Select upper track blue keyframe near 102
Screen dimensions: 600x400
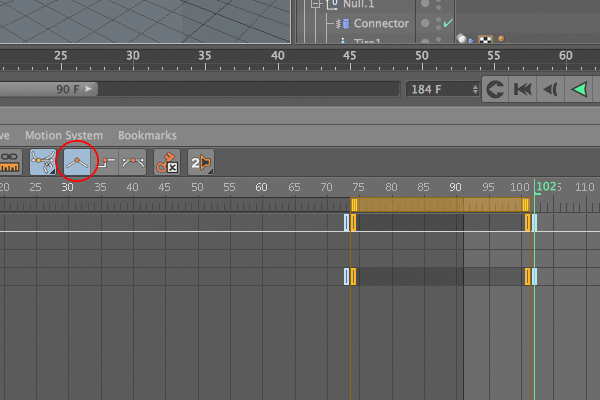pyautogui.click(x=534, y=223)
